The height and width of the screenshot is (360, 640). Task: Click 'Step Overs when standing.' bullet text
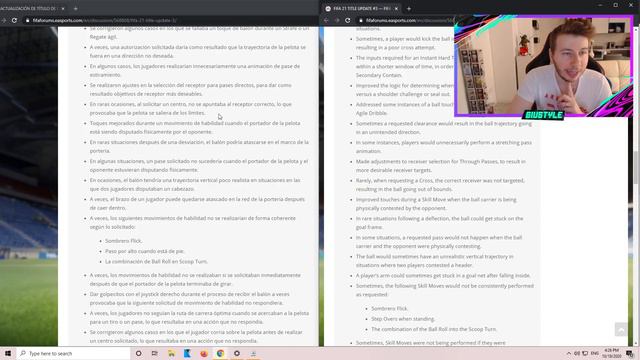(x=403, y=319)
